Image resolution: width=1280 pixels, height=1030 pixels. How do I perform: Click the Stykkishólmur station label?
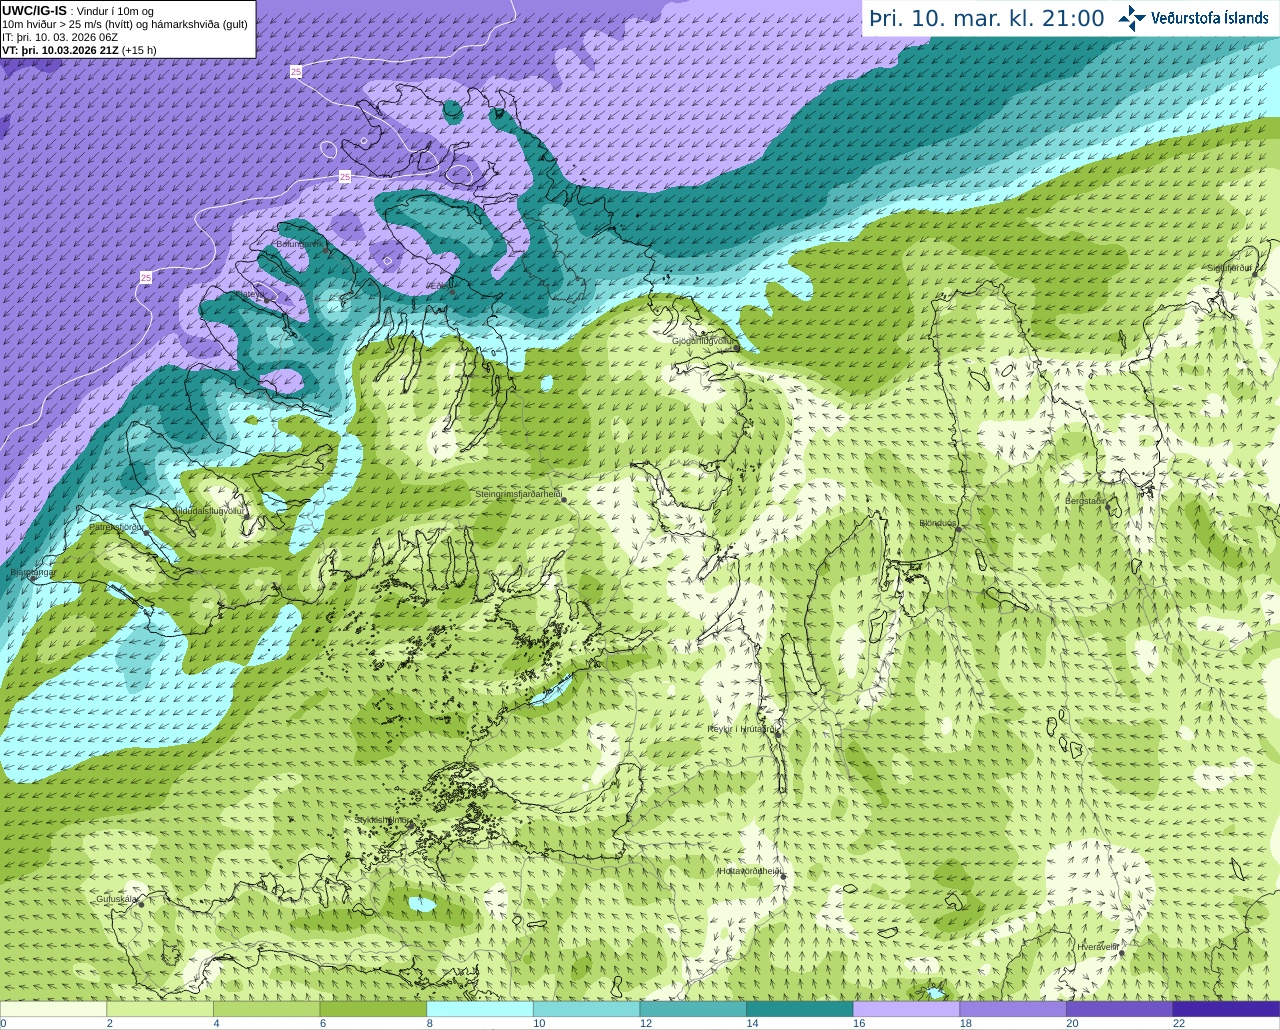tap(382, 820)
